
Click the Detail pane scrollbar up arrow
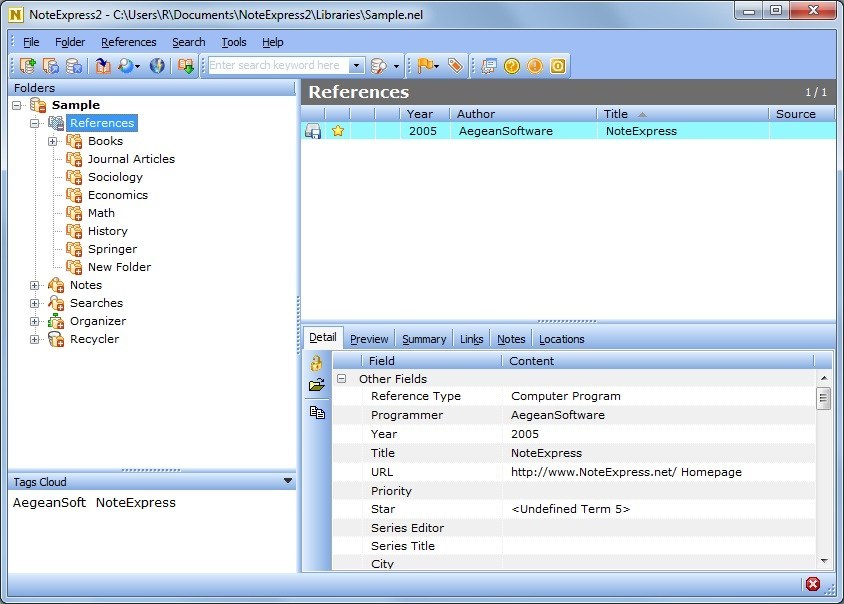coord(824,378)
